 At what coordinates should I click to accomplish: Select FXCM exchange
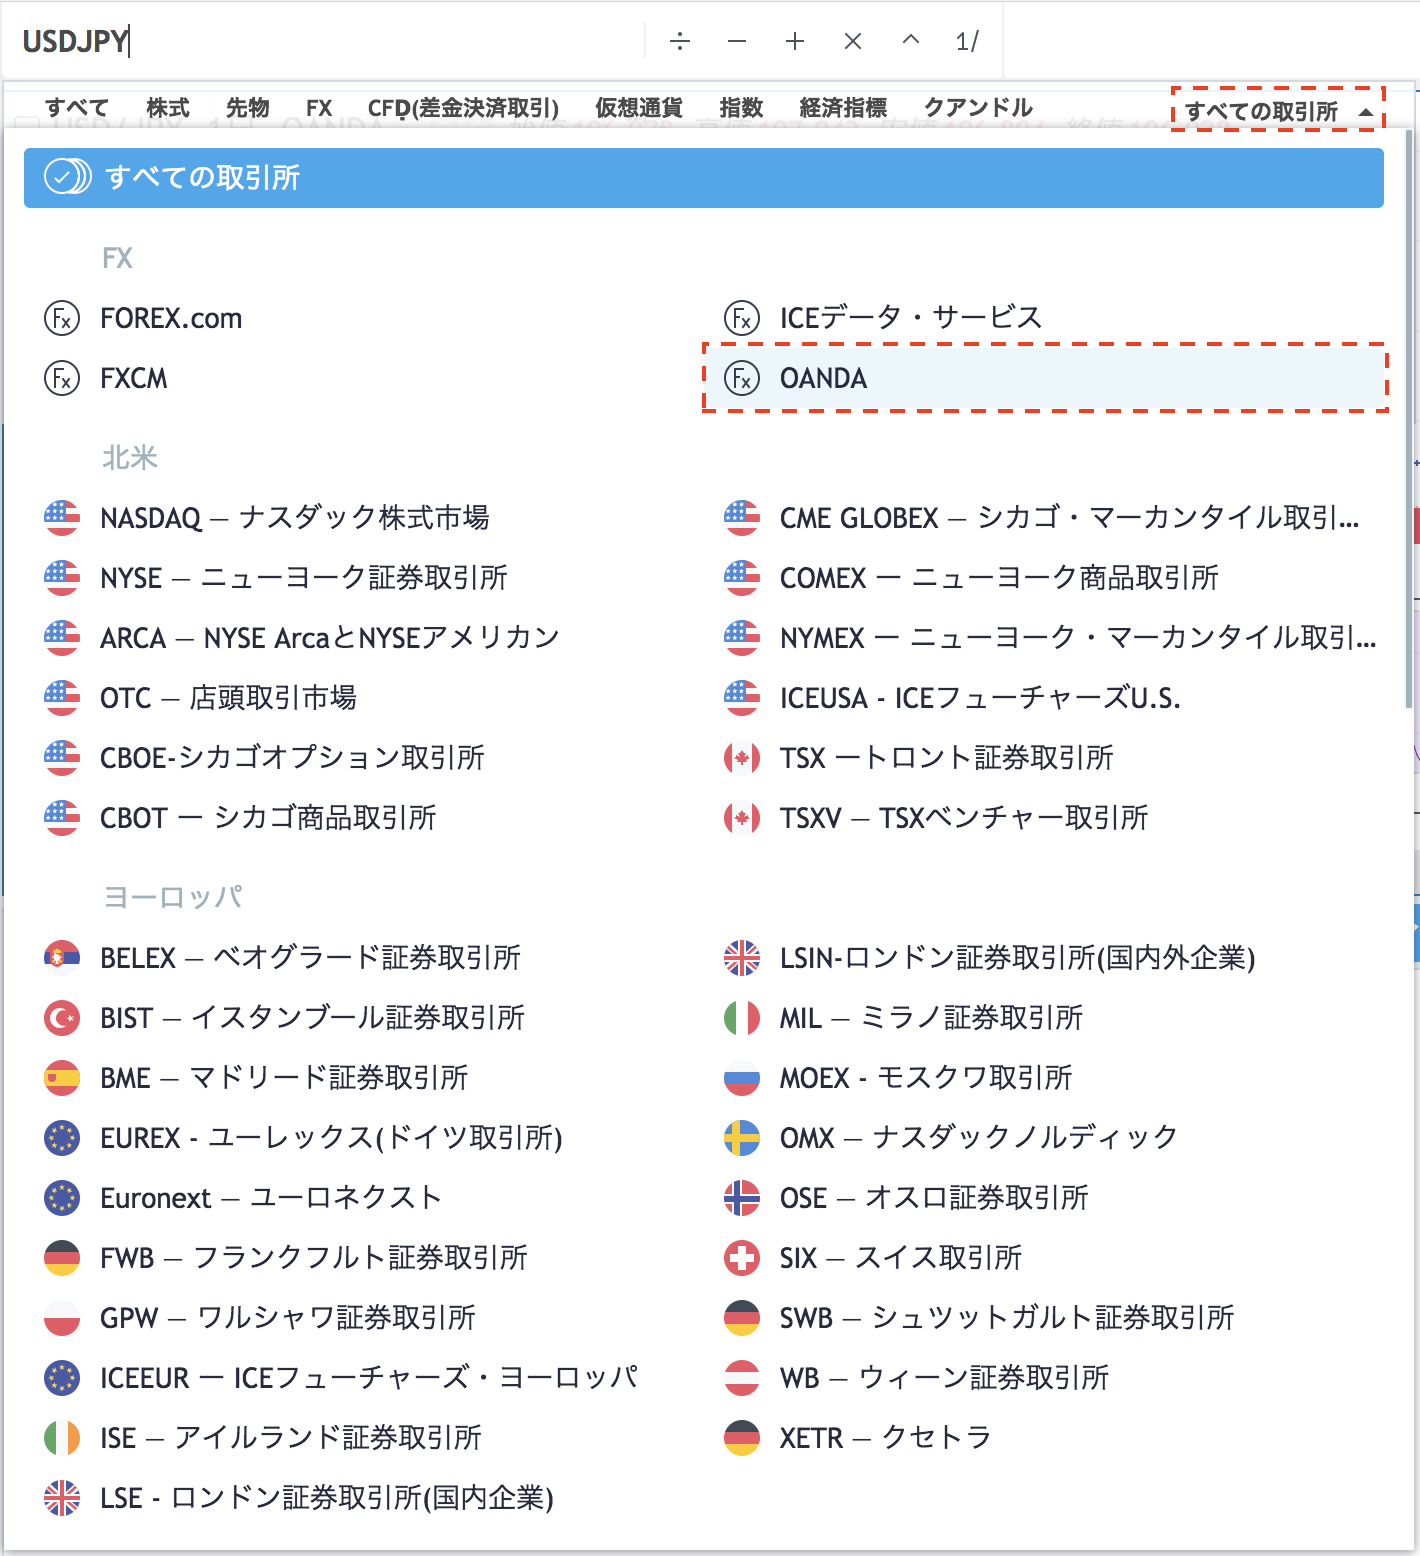(364, 378)
